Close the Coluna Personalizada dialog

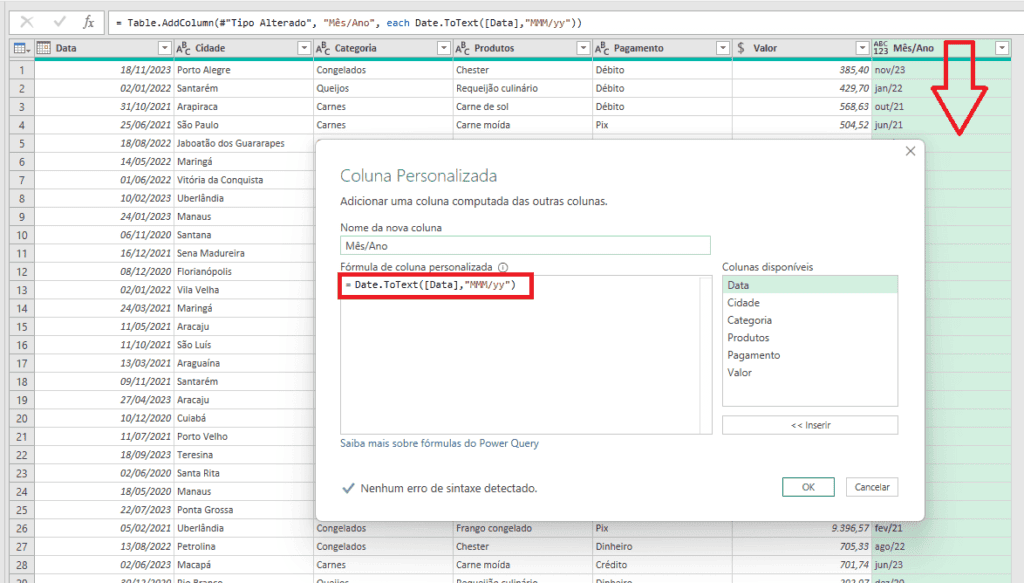(x=910, y=151)
